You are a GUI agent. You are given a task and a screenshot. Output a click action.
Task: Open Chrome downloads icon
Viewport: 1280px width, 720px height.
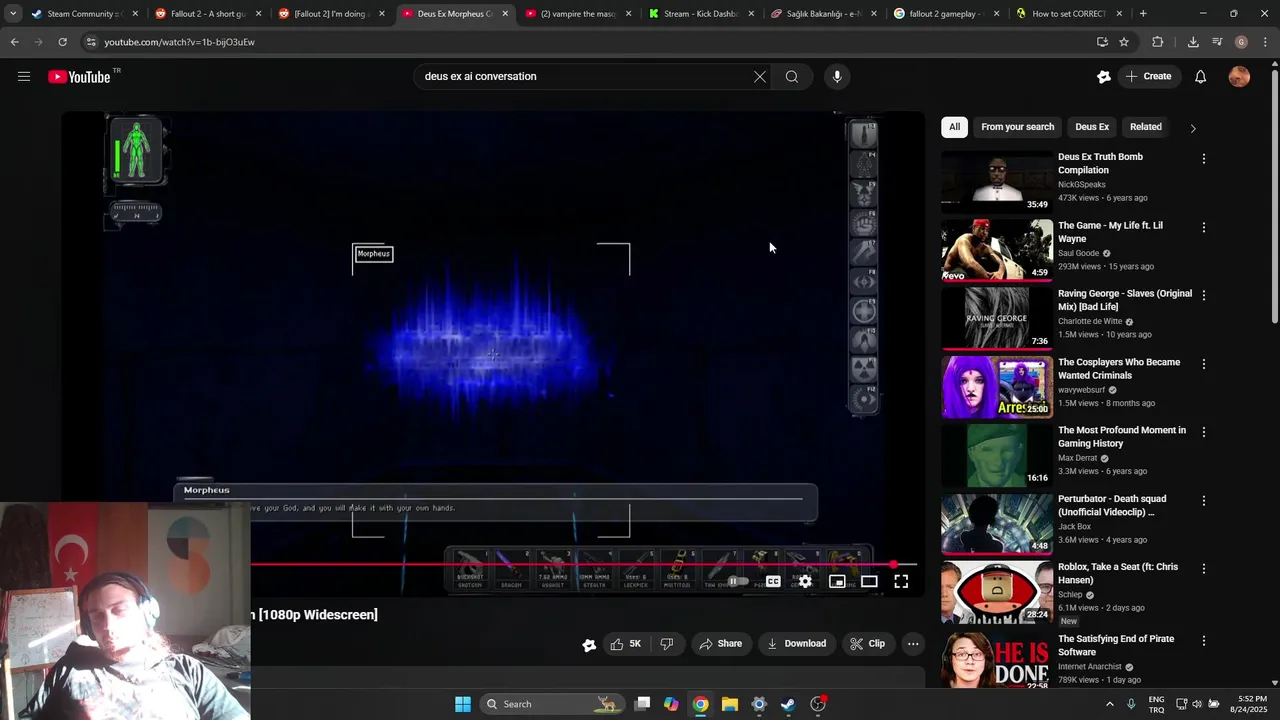[1193, 42]
